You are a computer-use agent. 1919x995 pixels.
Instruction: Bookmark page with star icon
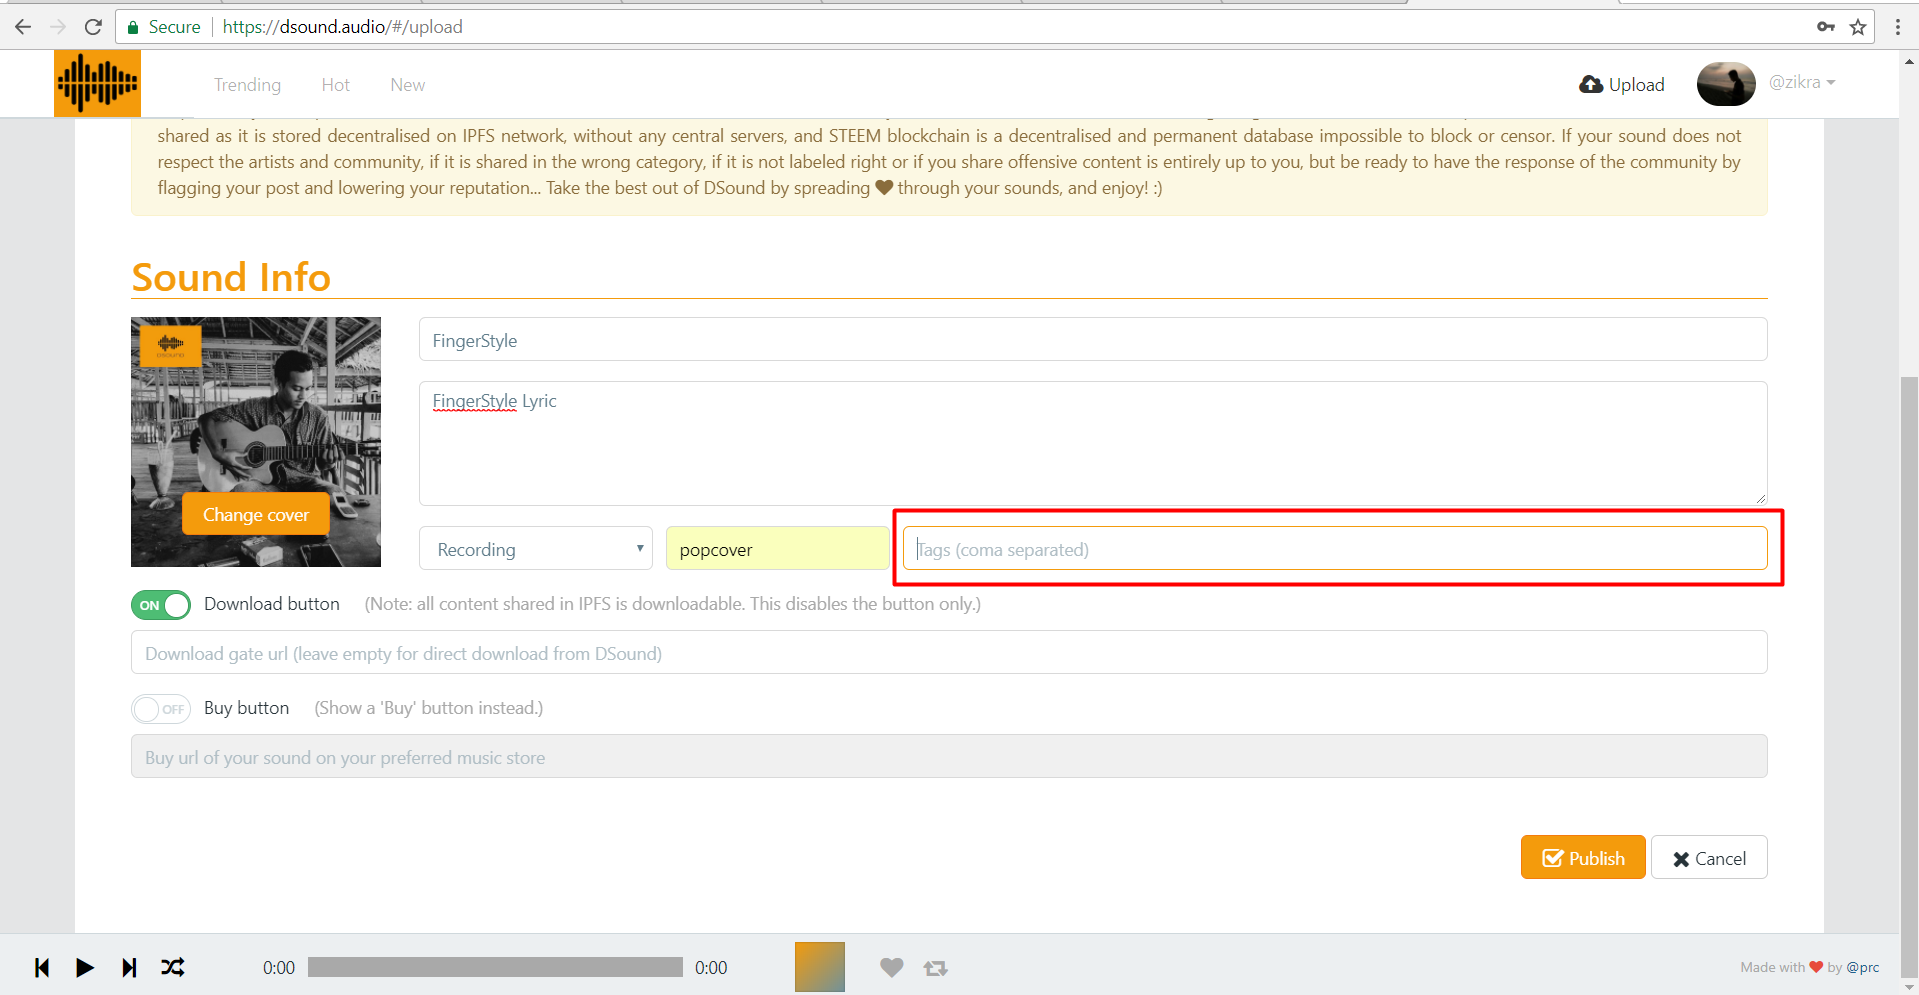tap(1858, 27)
